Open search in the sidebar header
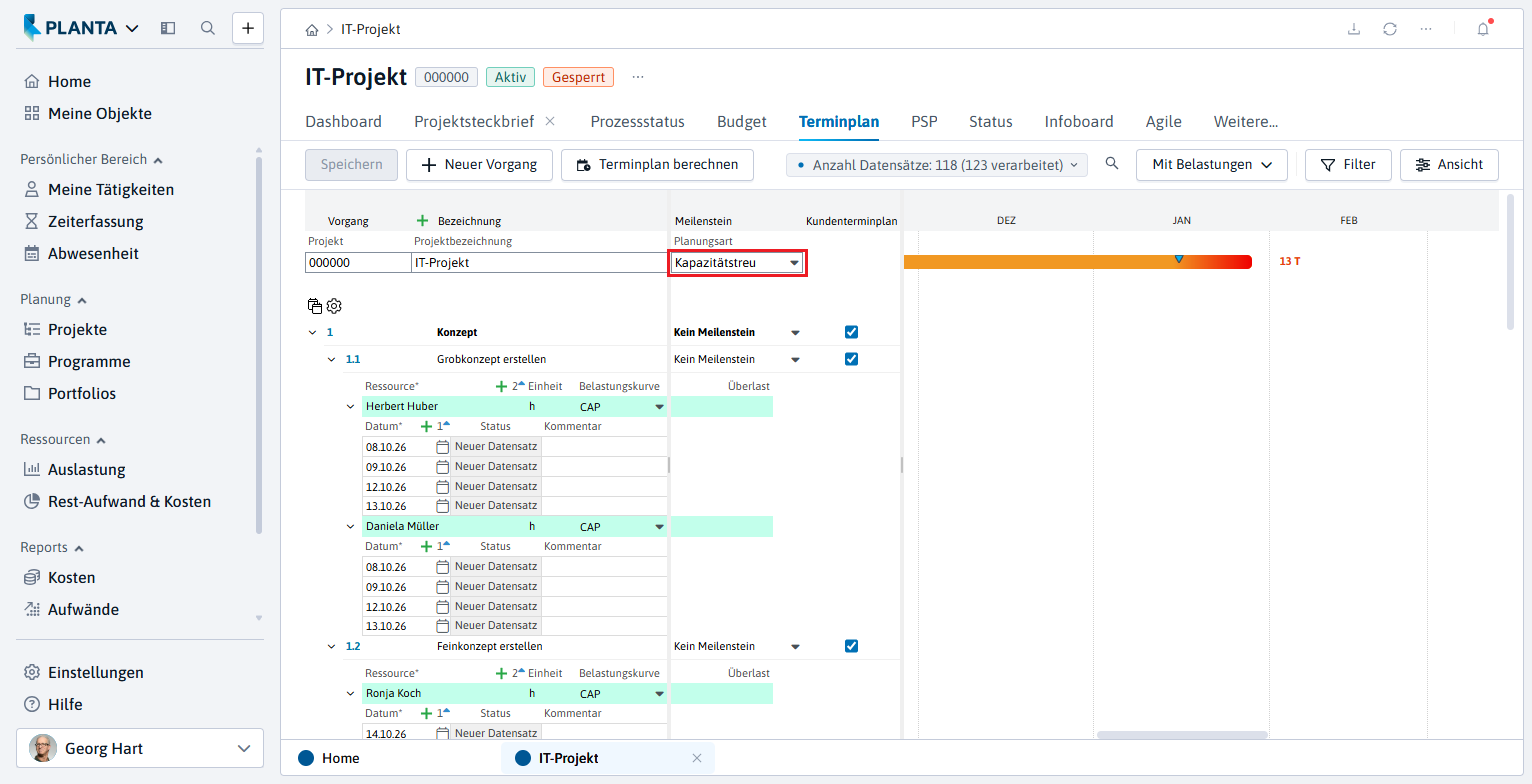 click(208, 28)
